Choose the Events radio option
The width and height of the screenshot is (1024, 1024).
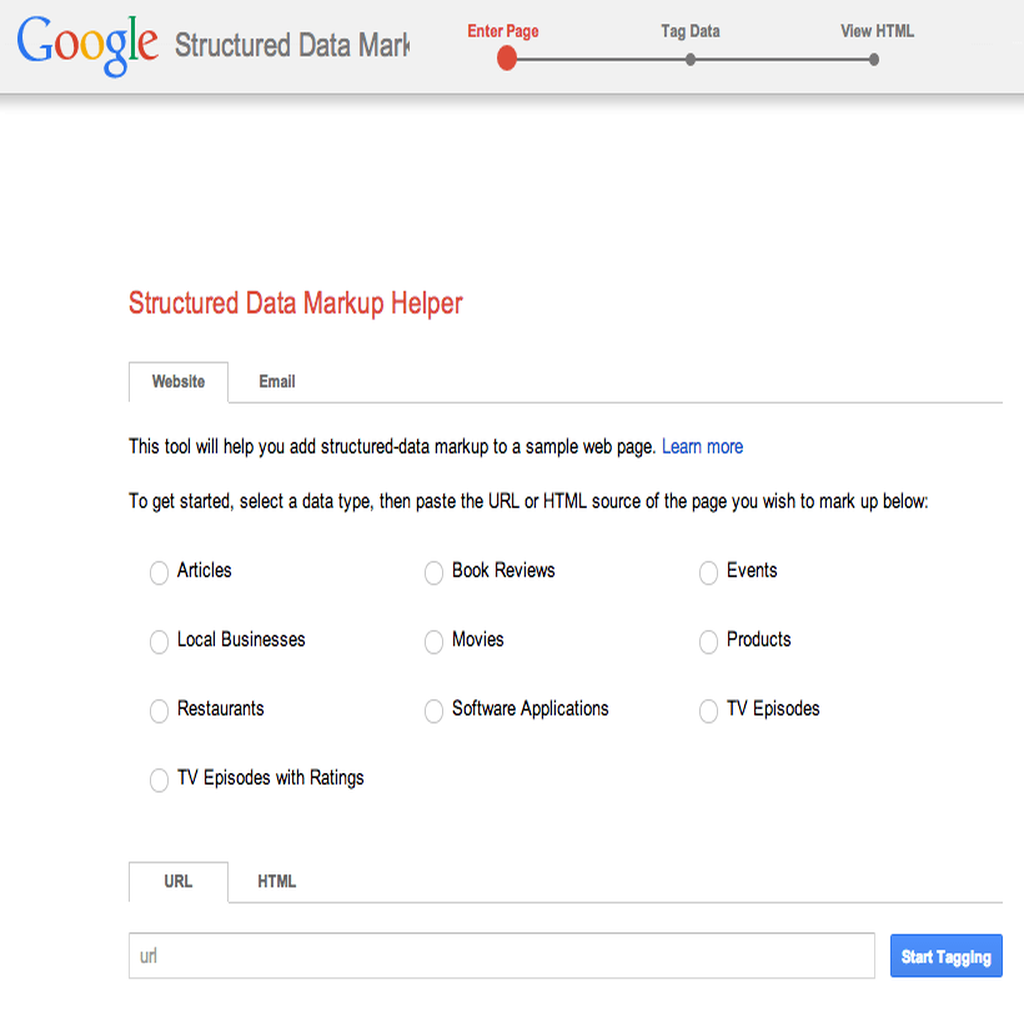point(709,573)
